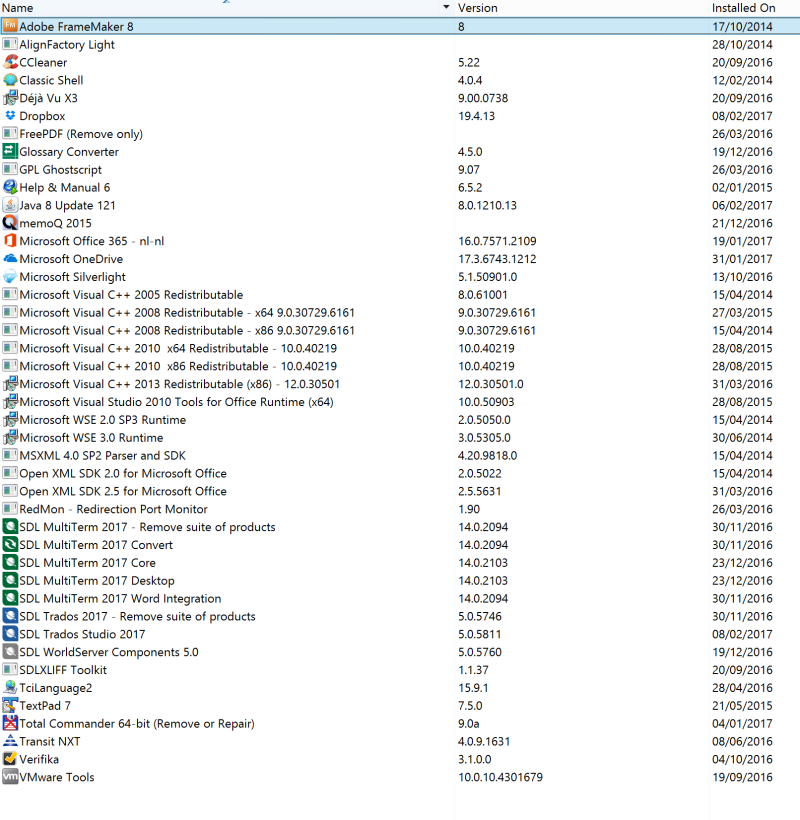The width and height of the screenshot is (800, 820).
Task: Open the Name column dropdown arrow
Action: 446,7
